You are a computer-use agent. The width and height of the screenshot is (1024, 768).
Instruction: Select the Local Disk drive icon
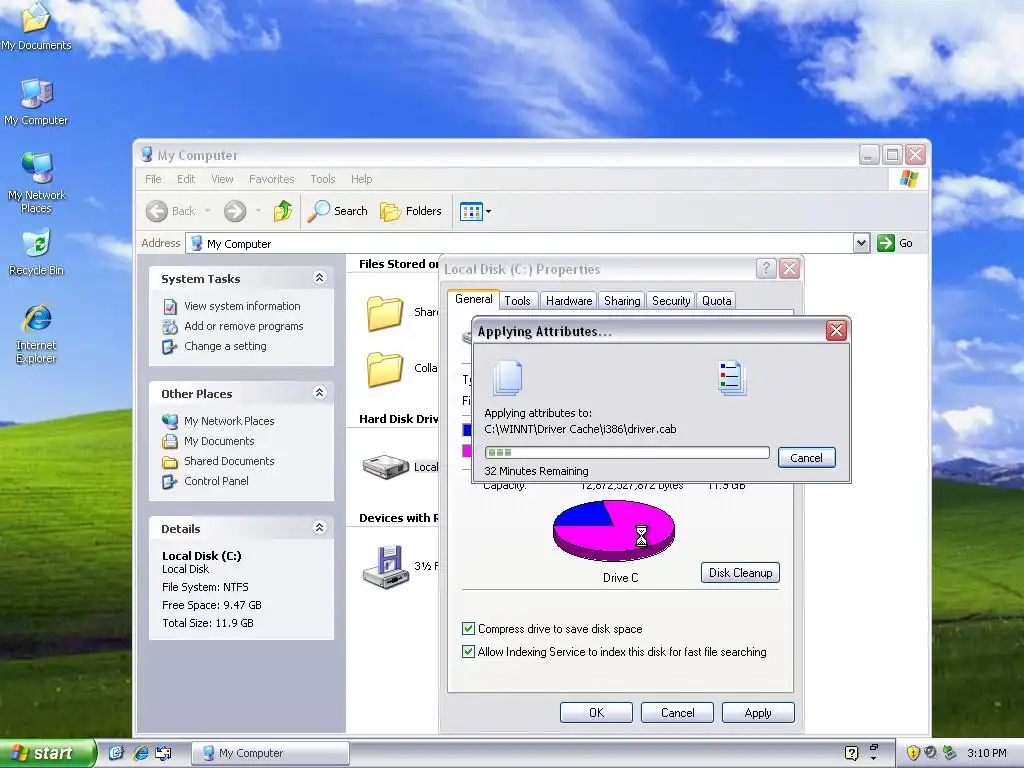tap(385, 467)
